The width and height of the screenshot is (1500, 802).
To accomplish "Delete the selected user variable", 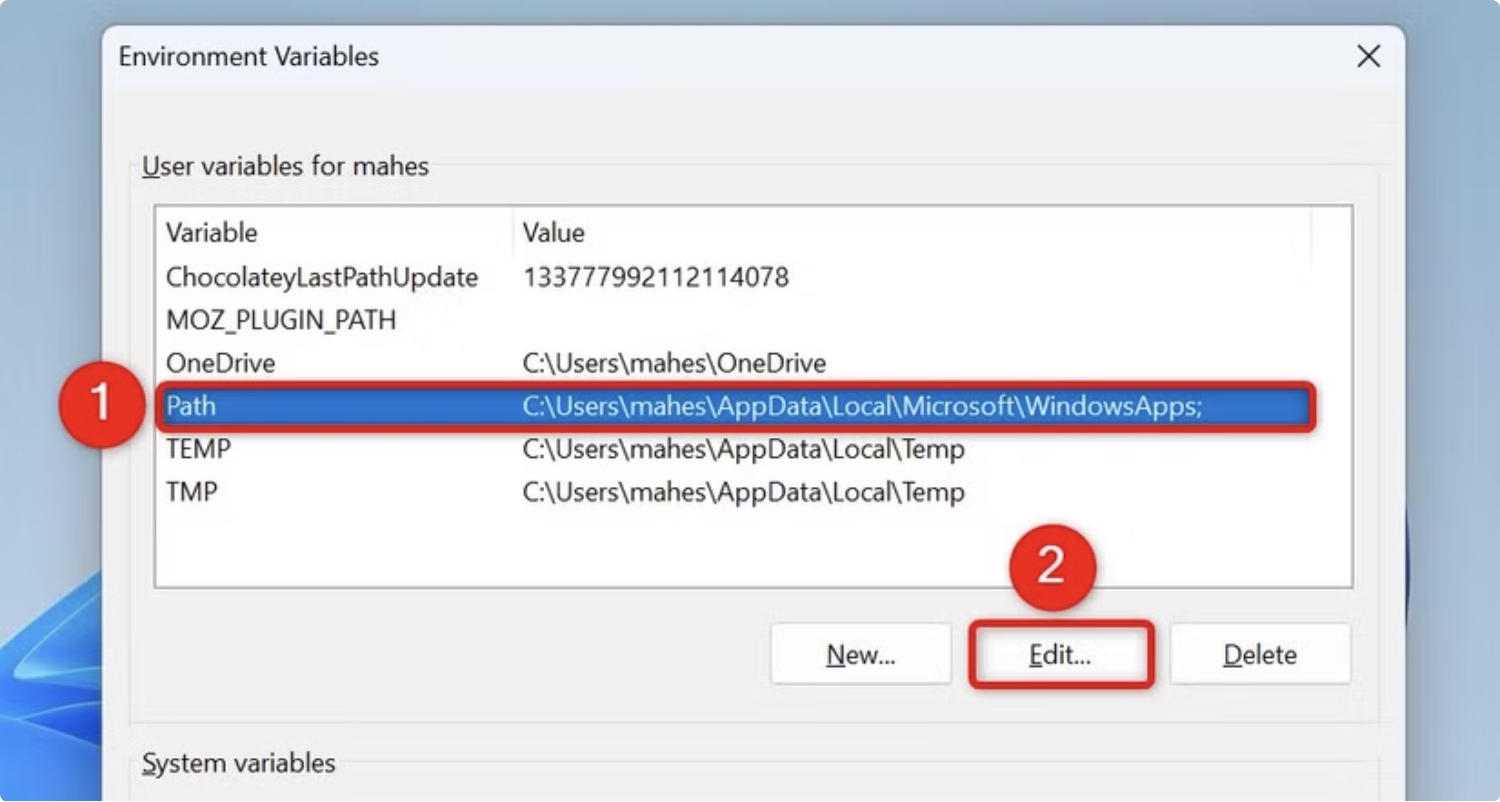I will tap(1260, 655).
